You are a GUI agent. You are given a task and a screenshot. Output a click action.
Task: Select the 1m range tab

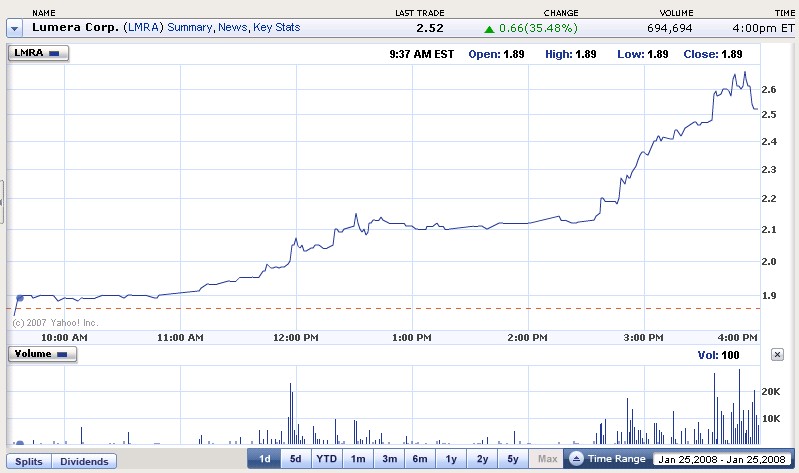[x=358, y=459]
